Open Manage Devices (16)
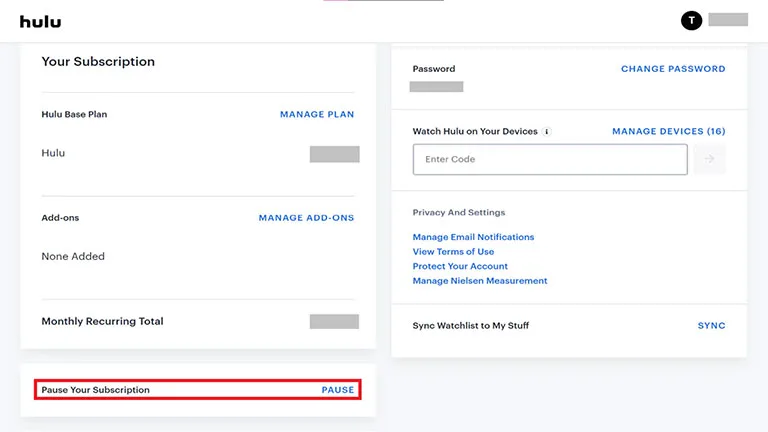The image size is (768, 432). (669, 131)
